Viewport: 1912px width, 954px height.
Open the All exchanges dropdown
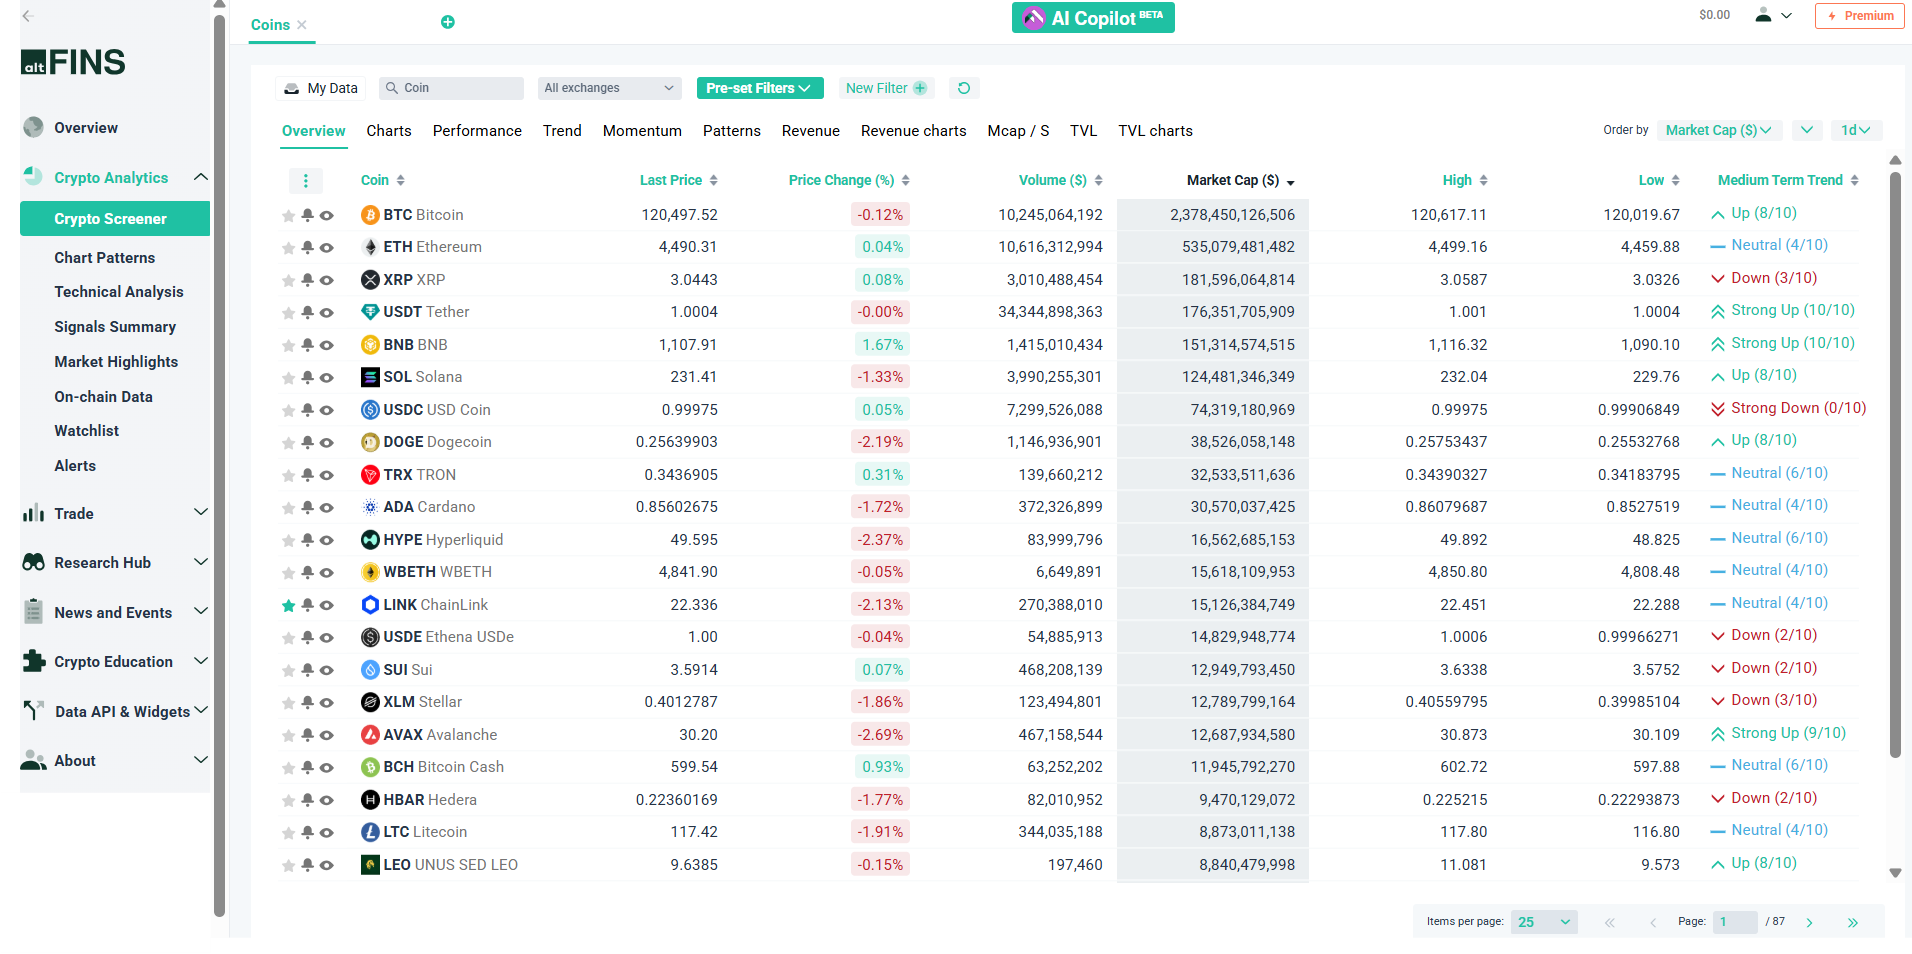point(609,88)
